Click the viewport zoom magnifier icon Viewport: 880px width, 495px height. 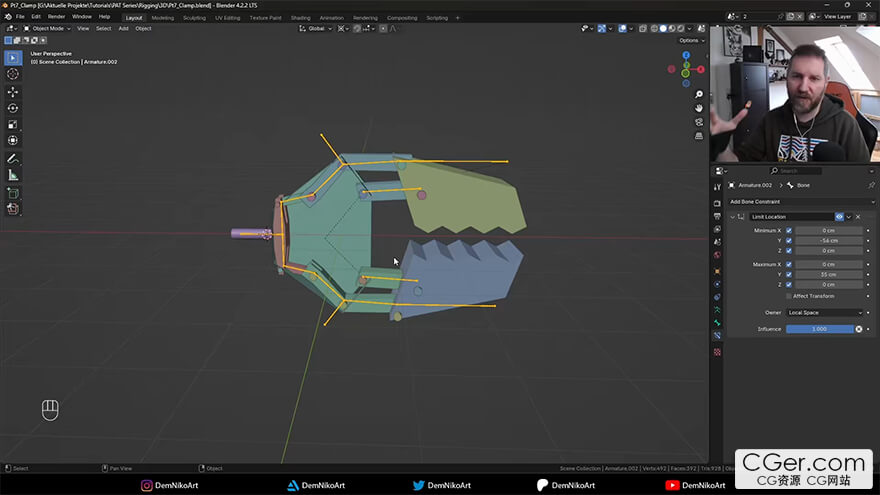click(699, 93)
